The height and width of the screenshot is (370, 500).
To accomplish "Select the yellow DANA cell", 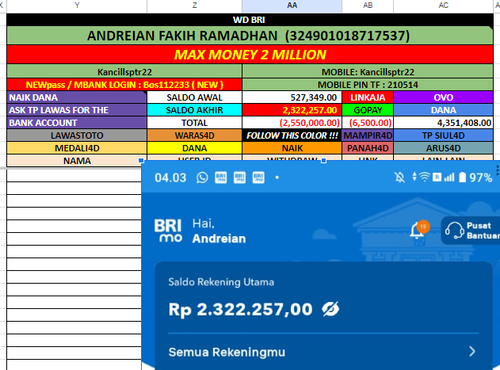I will 194,148.
